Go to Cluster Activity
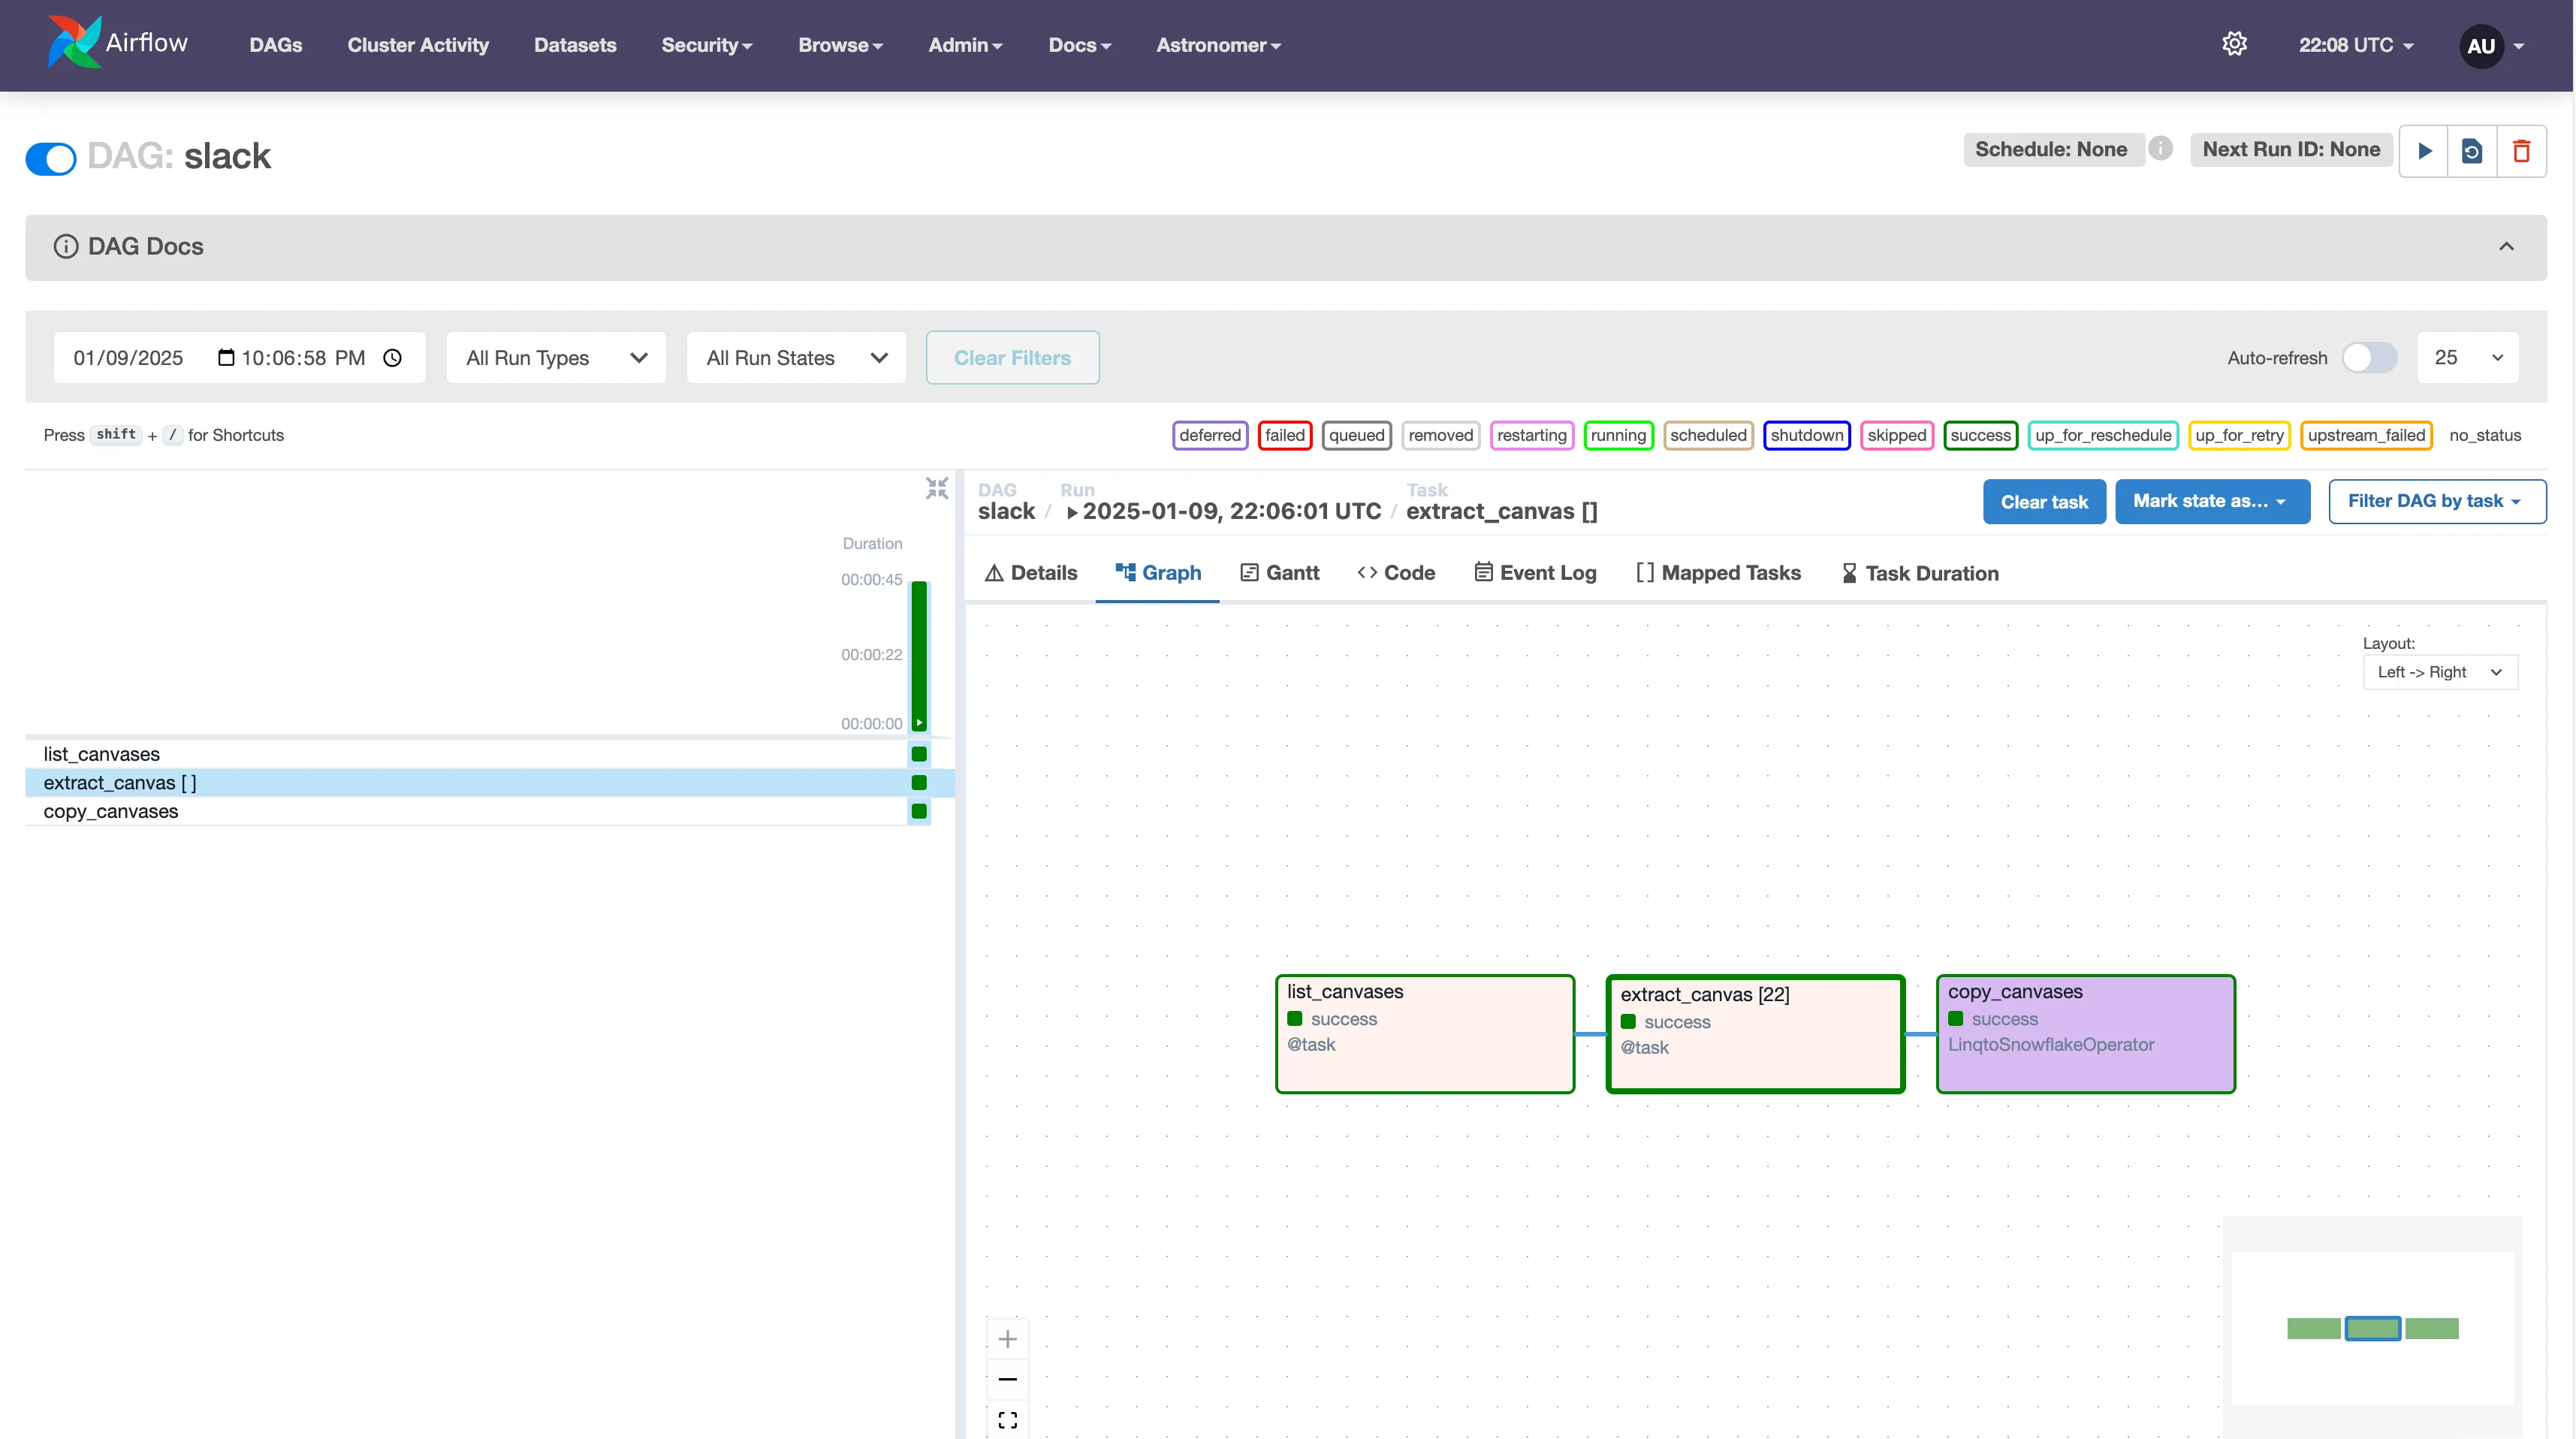Image resolution: width=2576 pixels, height=1439 pixels. coord(418,45)
